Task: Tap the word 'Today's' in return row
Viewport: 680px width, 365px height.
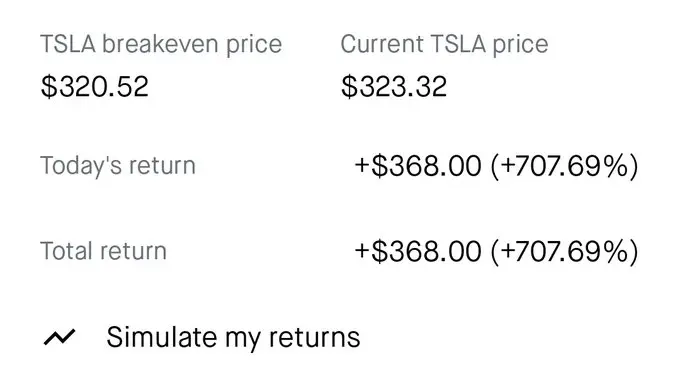Action: click(81, 166)
